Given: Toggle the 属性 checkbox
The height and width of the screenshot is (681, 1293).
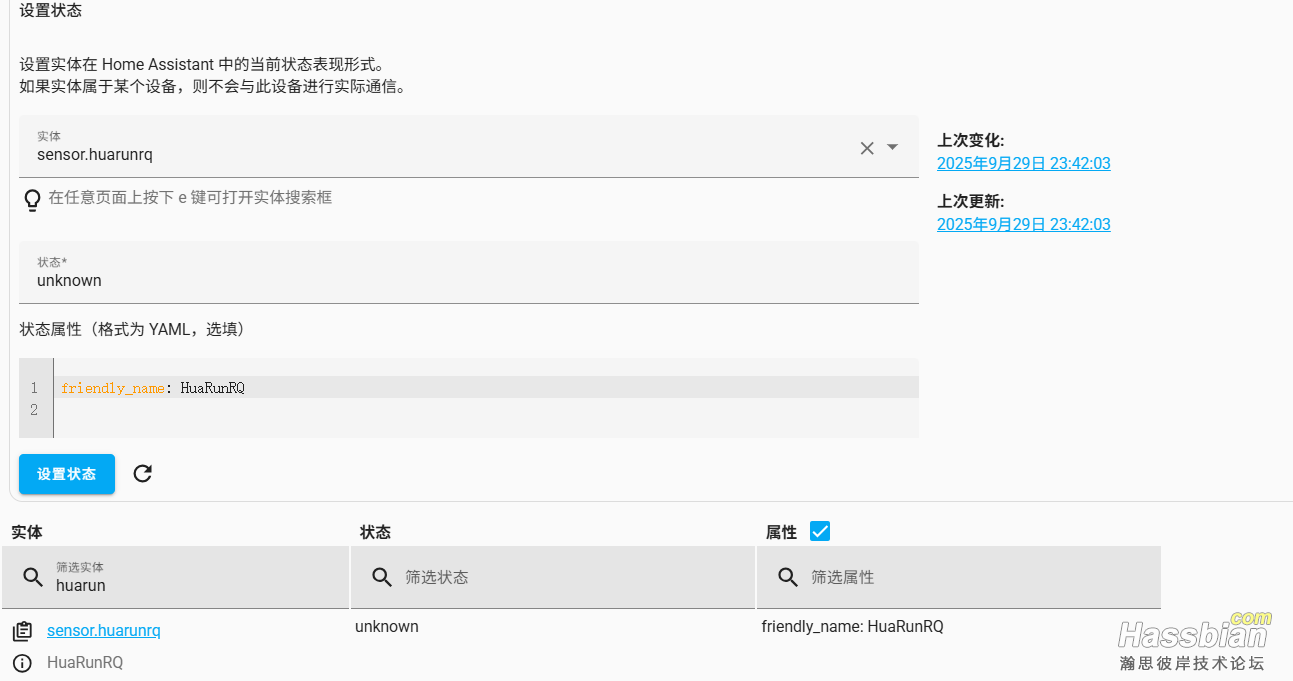Looking at the screenshot, I should click(820, 532).
